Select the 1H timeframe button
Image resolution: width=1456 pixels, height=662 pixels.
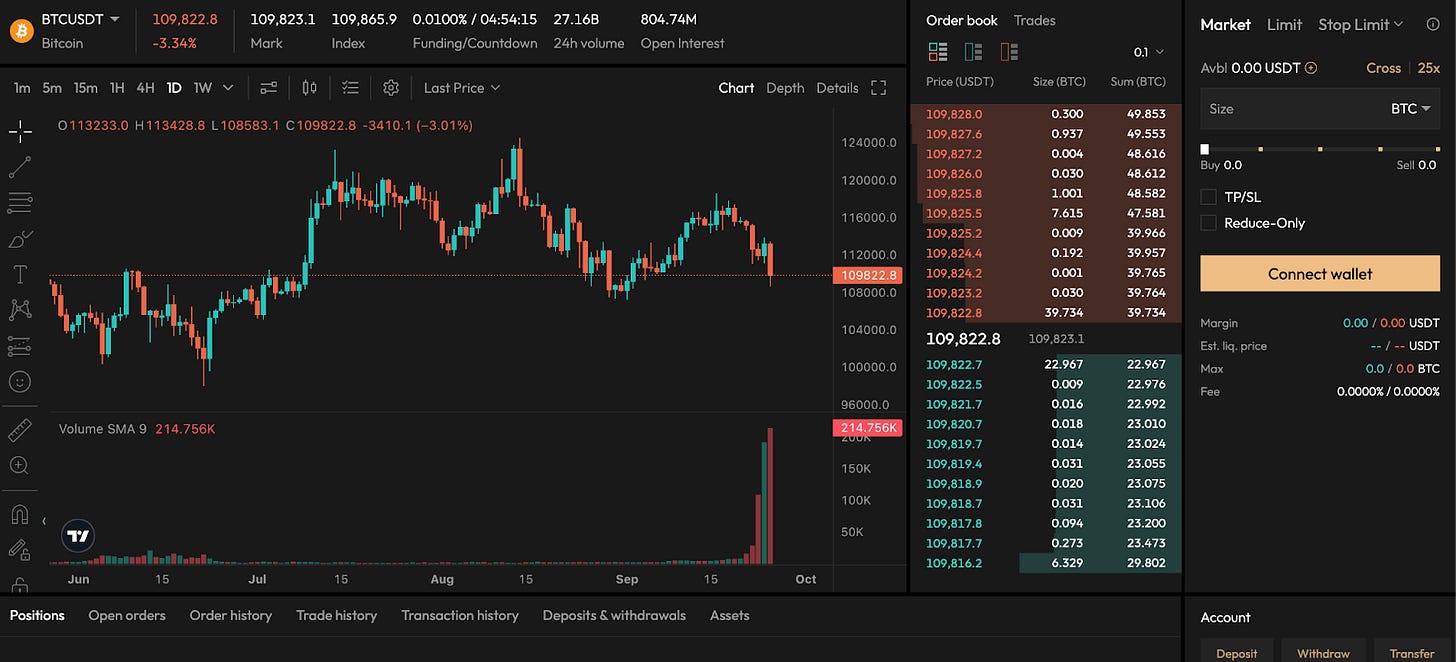click(x=117, y=88)
